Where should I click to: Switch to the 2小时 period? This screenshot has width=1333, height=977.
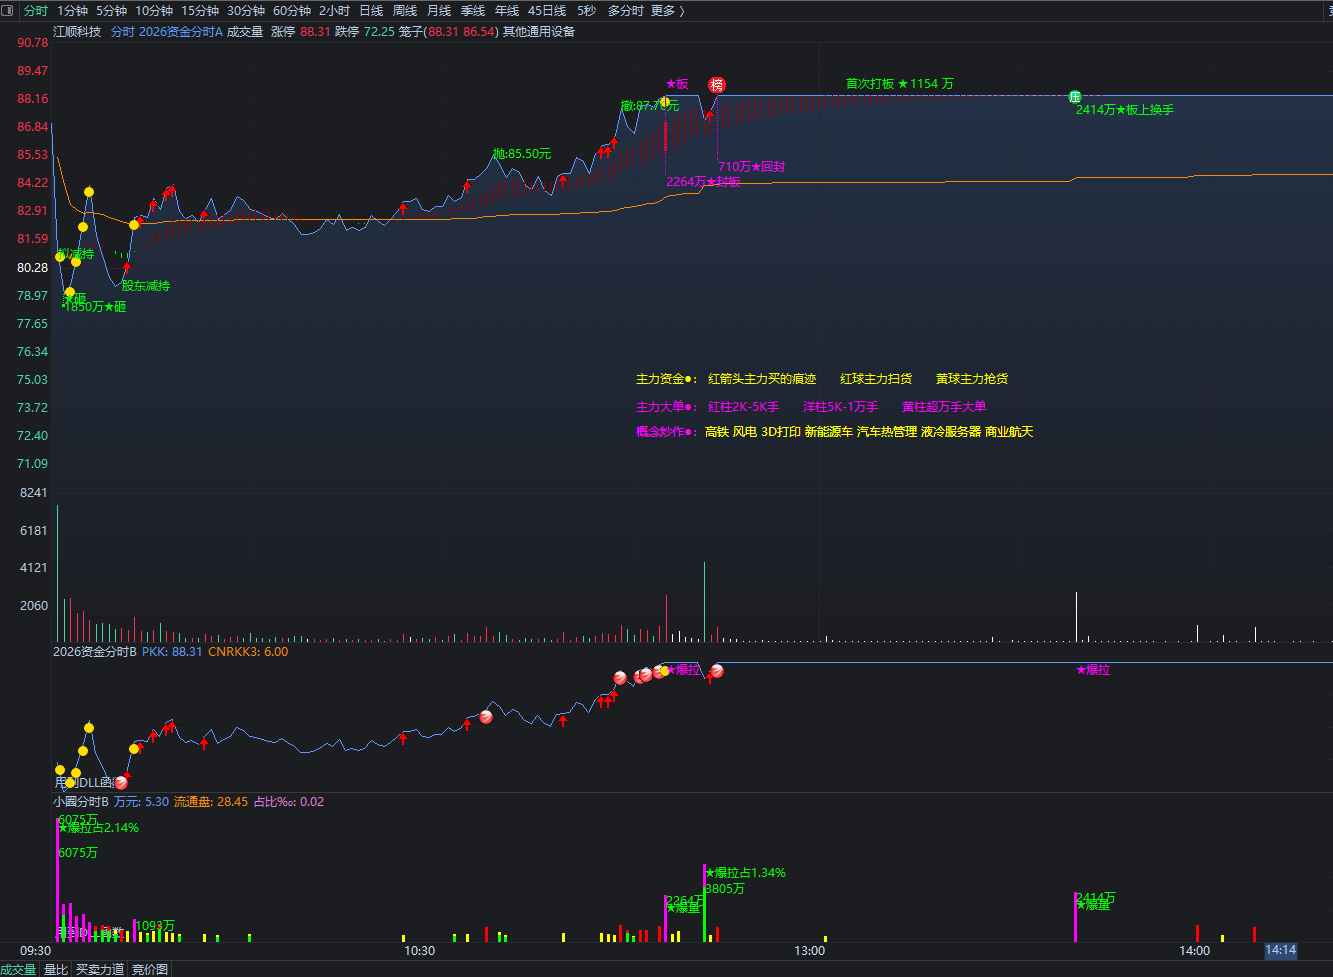point(334,11)
